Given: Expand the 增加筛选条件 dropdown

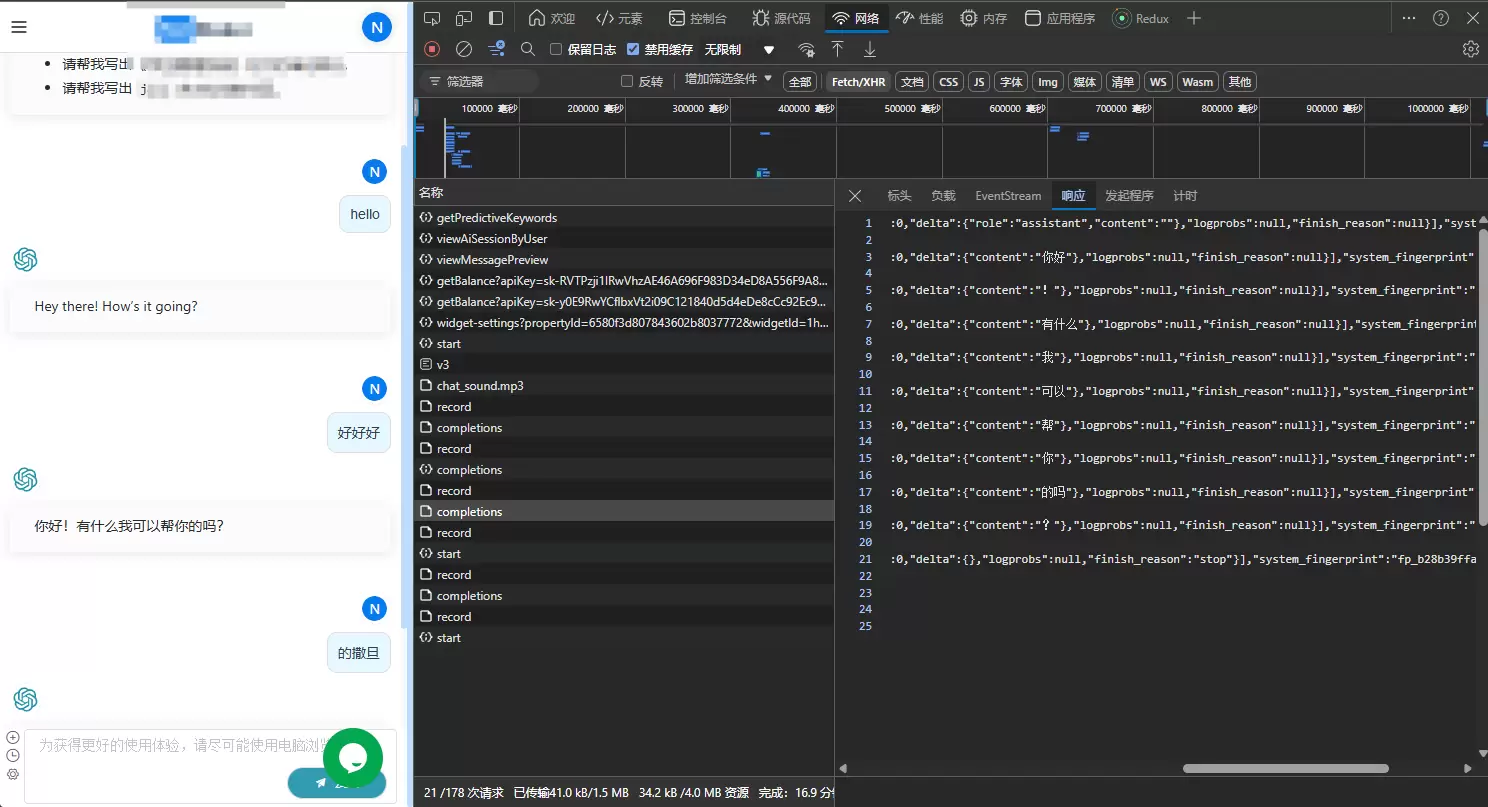Looking at the screenshot, I should [x=729, y=79].
